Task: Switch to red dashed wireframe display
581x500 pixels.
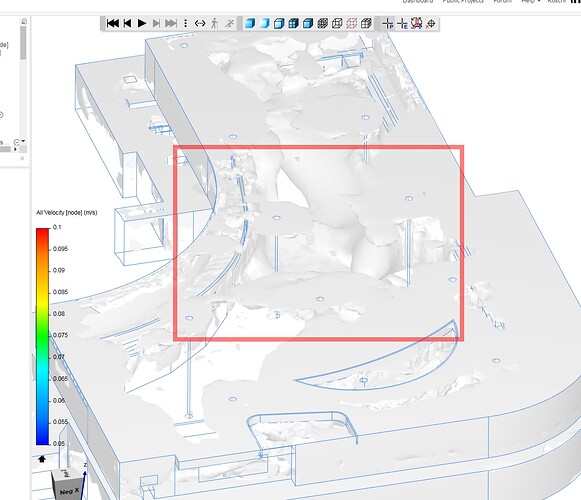Action: [351, 23]
